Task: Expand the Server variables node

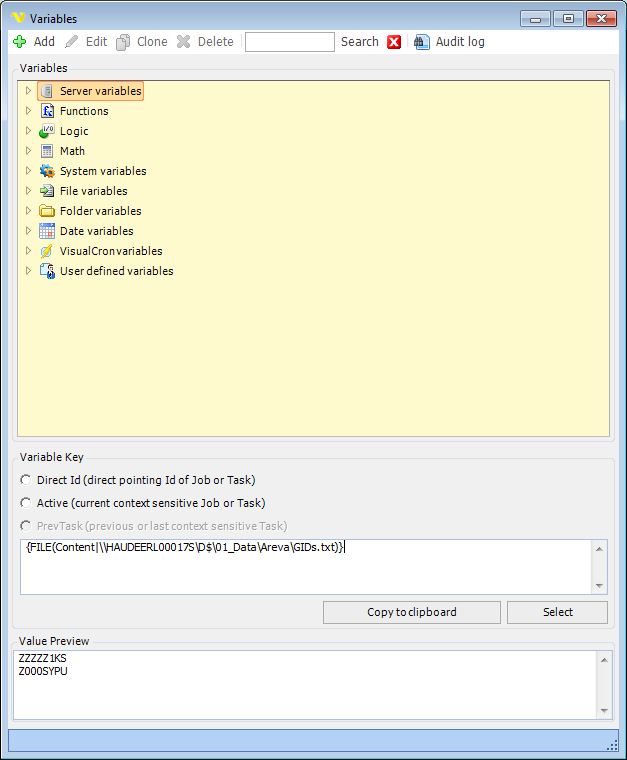Action: pyautogui.click(x=28, y=91)
